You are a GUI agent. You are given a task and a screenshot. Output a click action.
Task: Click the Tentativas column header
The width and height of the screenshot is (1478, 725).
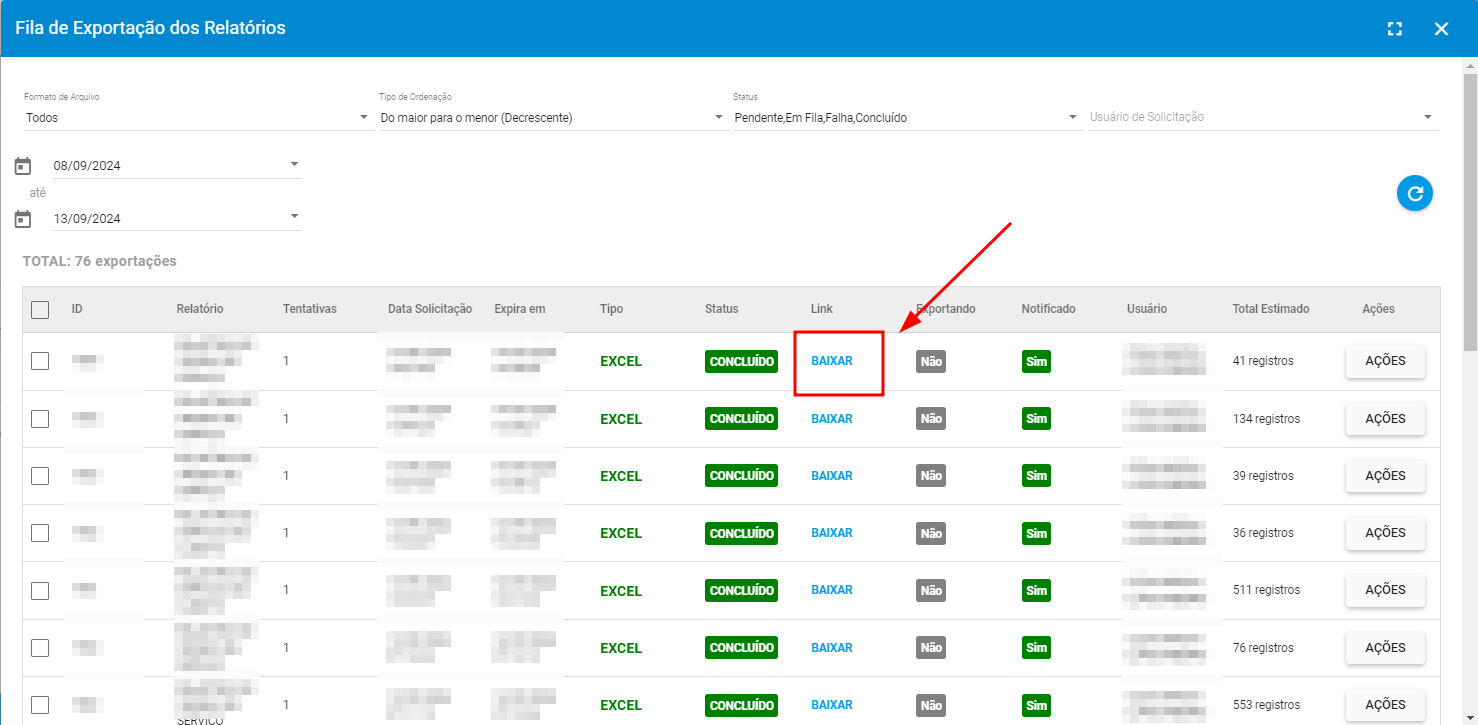[x=310, y=309]
